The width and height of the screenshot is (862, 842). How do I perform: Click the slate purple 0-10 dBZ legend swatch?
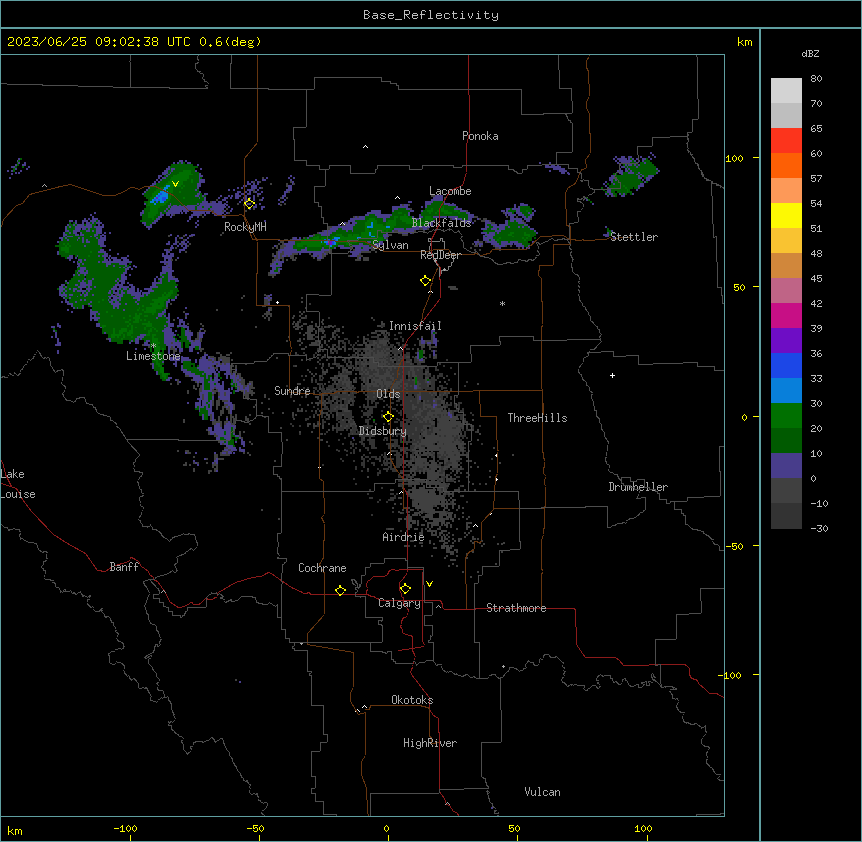pos(786,466)
